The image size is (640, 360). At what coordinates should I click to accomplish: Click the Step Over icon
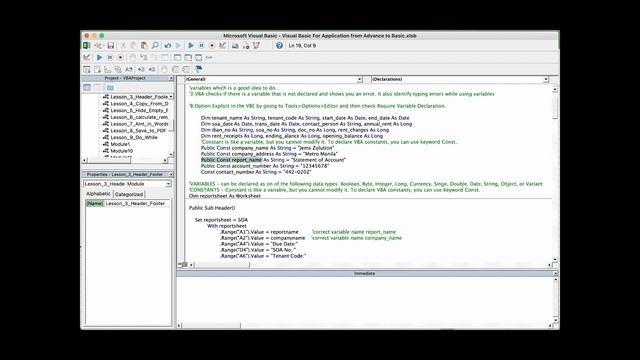154,57
